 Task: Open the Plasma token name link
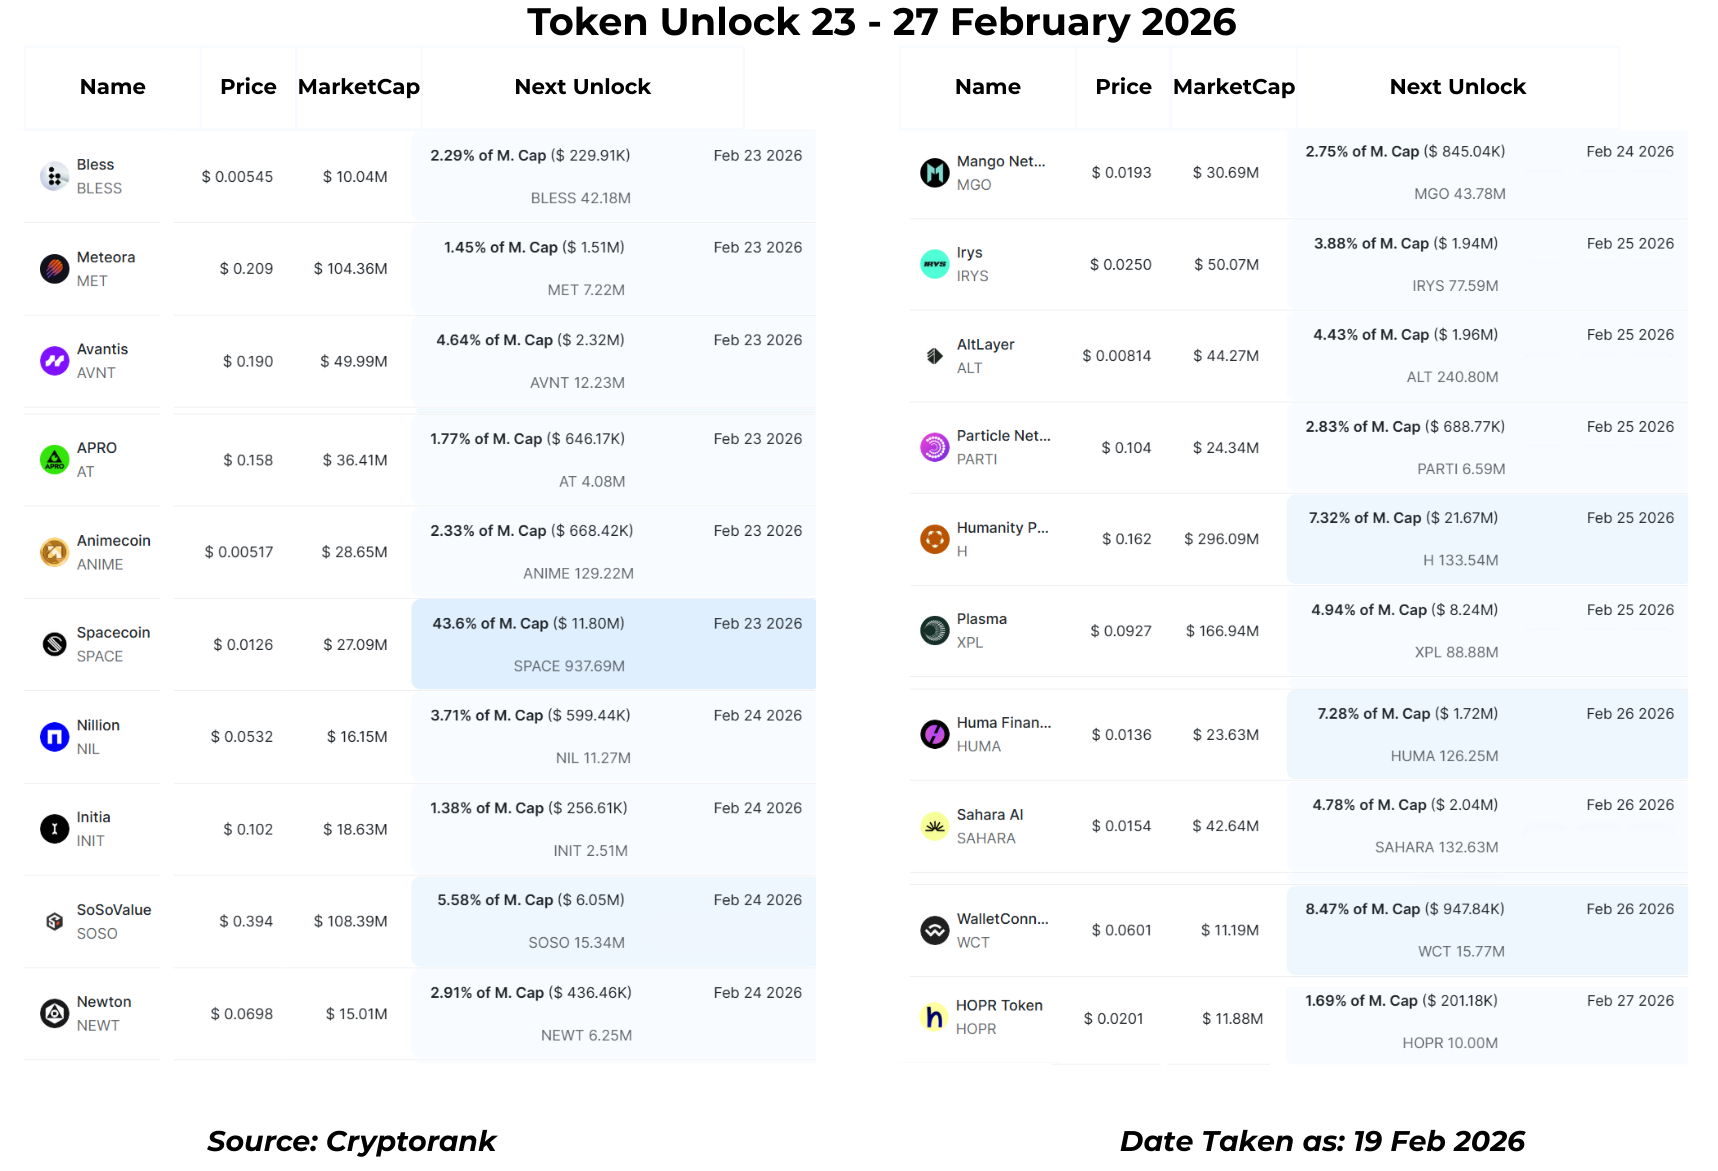[x=981, y=619]
